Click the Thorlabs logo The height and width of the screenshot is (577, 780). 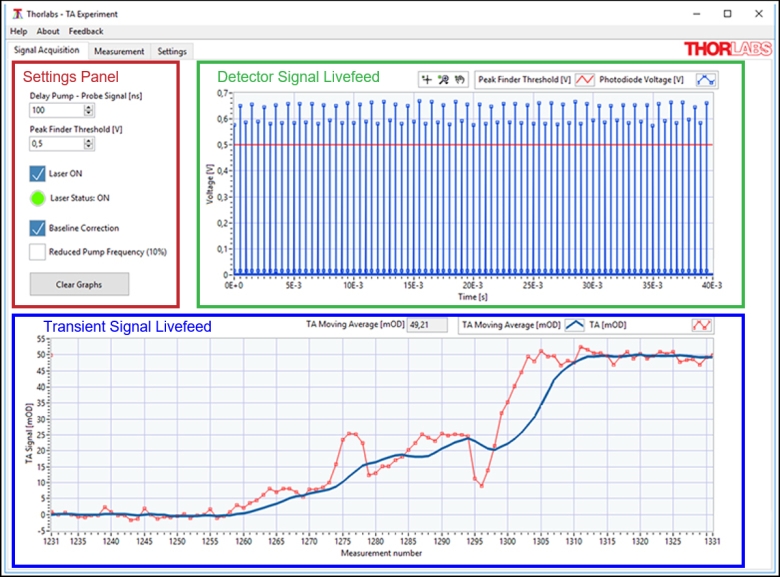(x=728, y=49)
